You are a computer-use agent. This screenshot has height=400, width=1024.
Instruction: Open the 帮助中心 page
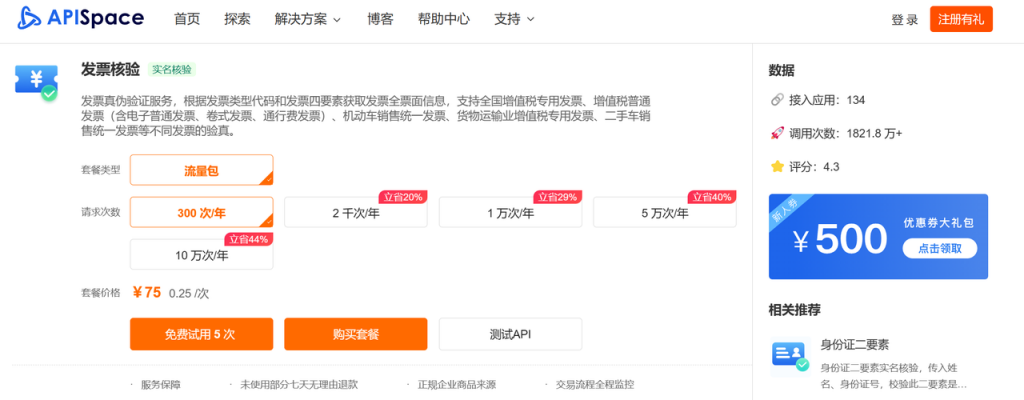(443, 19)
